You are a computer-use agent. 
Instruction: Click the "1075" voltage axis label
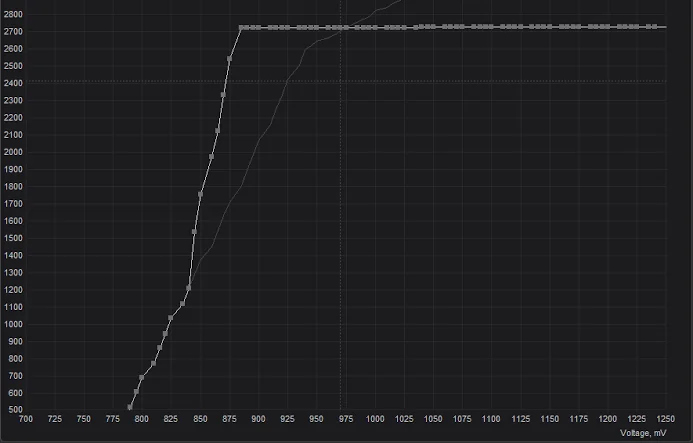462,419
